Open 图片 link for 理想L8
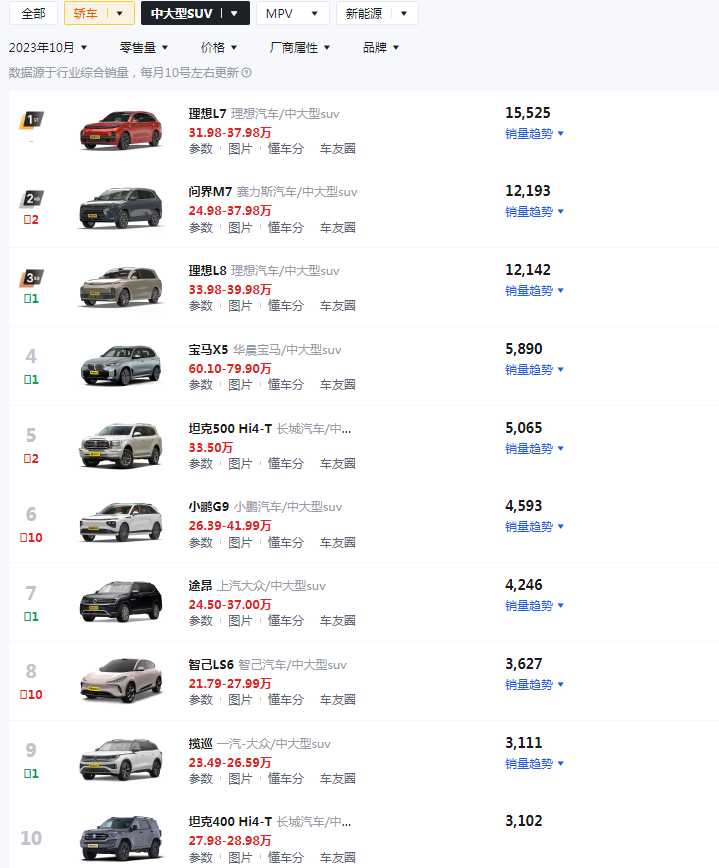The image size is (719, 868). (240, 306)
